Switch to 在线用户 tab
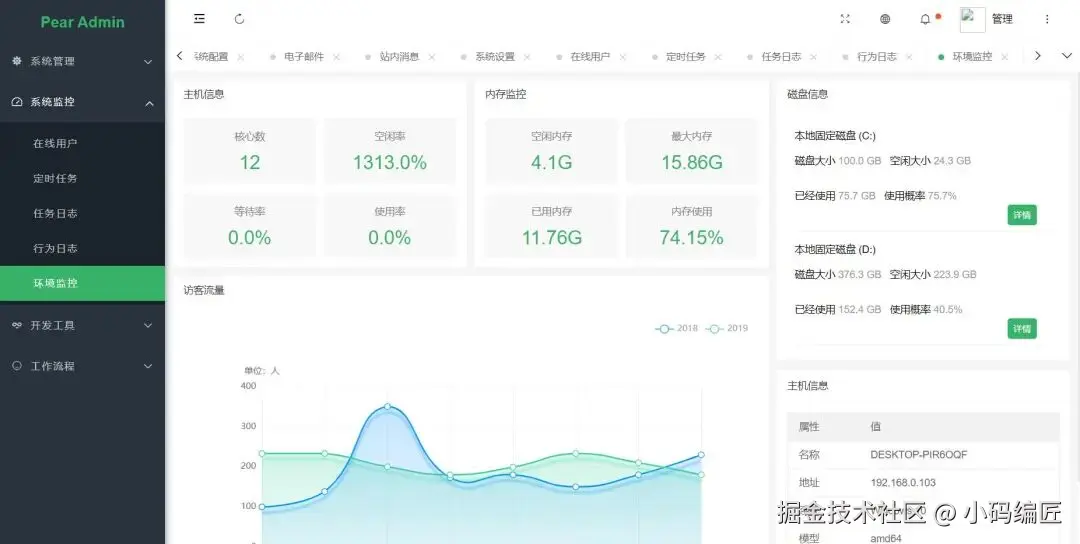This screenshot has width=1080, height=544. click(590, 56)
